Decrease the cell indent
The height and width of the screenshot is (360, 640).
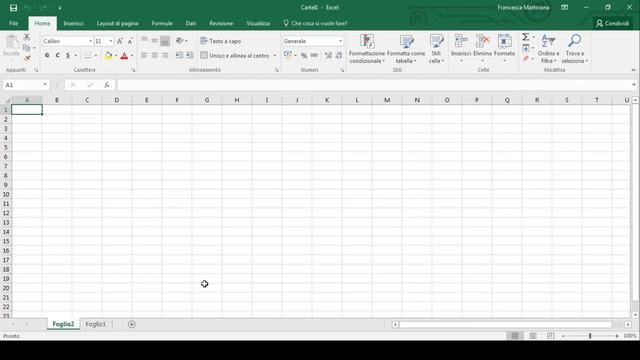pyautogui.click(x=179, y=55)
